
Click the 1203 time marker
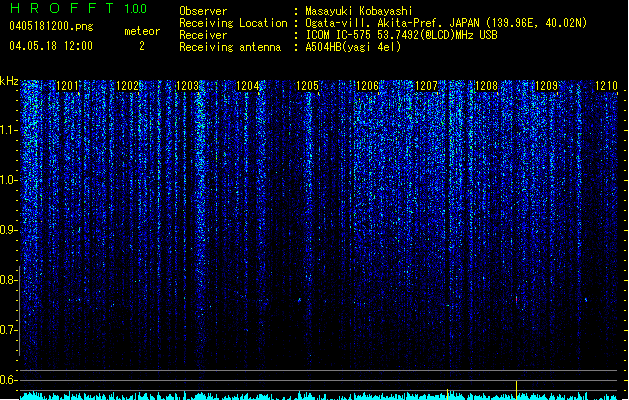187,86
